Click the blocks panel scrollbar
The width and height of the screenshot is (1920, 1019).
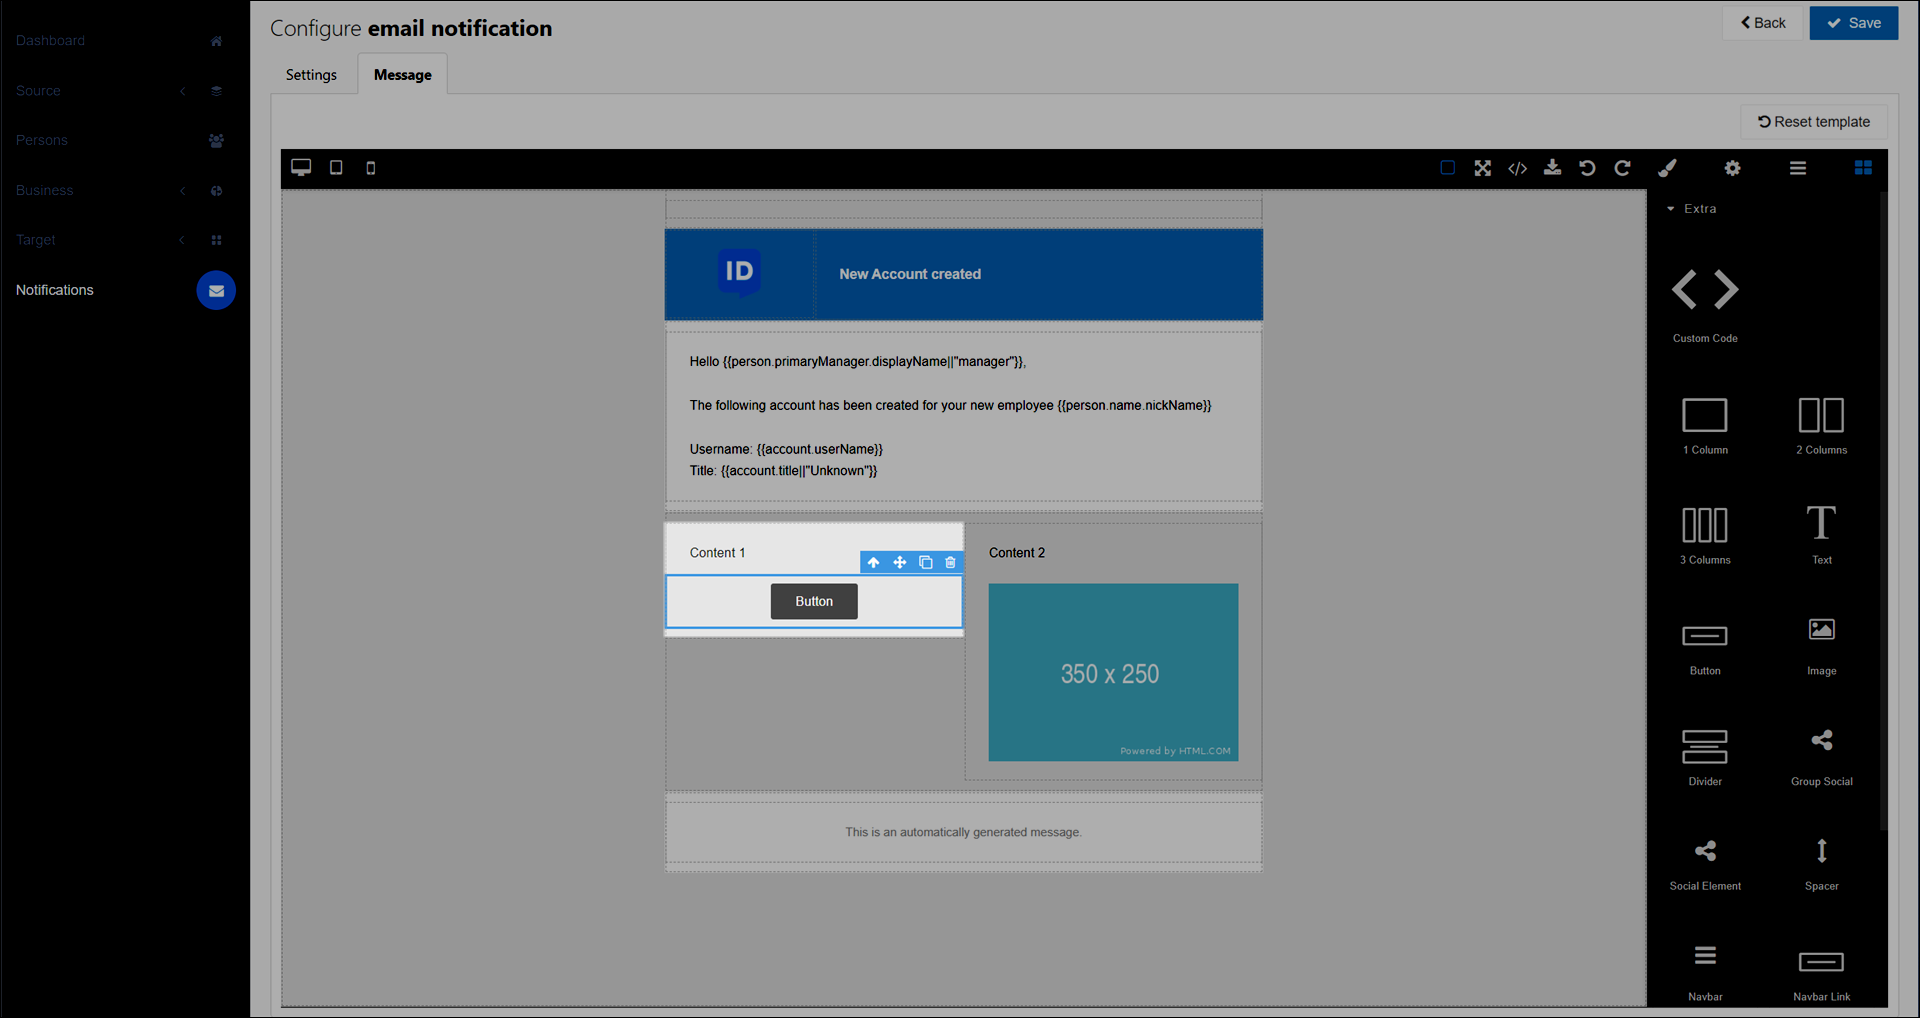[x=1883, y=510]
